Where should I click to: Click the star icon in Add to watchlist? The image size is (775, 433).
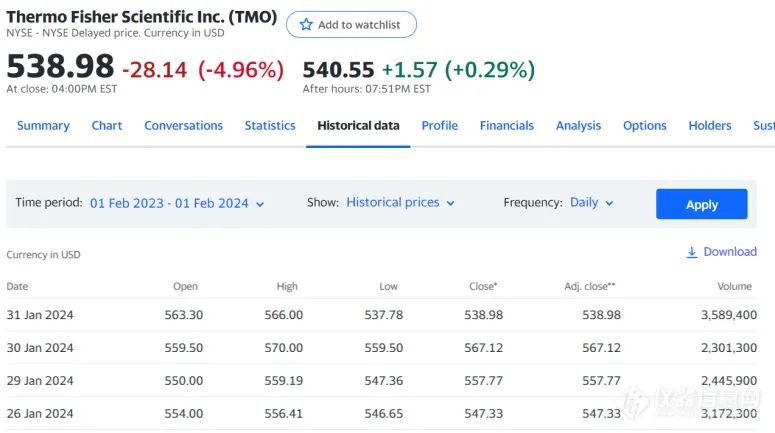pos(306,25)
